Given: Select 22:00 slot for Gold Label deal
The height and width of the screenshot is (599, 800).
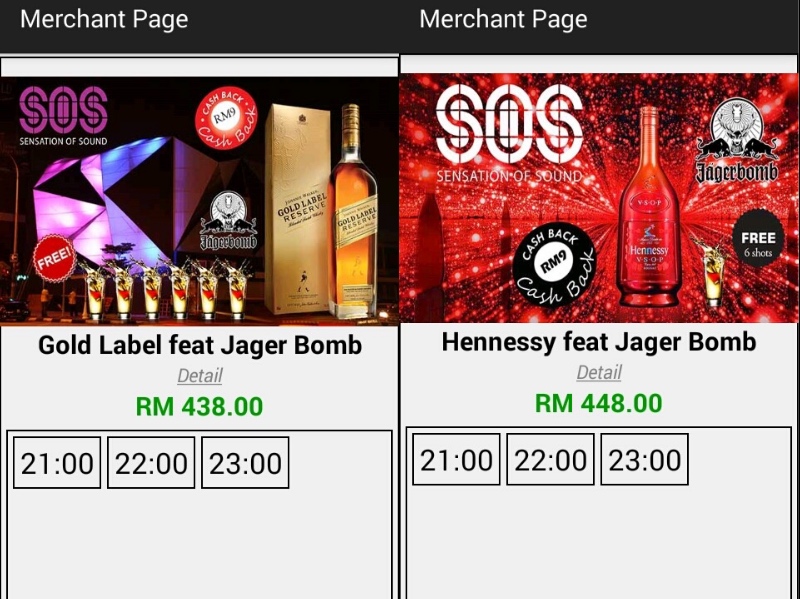Looking at the screenshot, I should pos(151,463).
